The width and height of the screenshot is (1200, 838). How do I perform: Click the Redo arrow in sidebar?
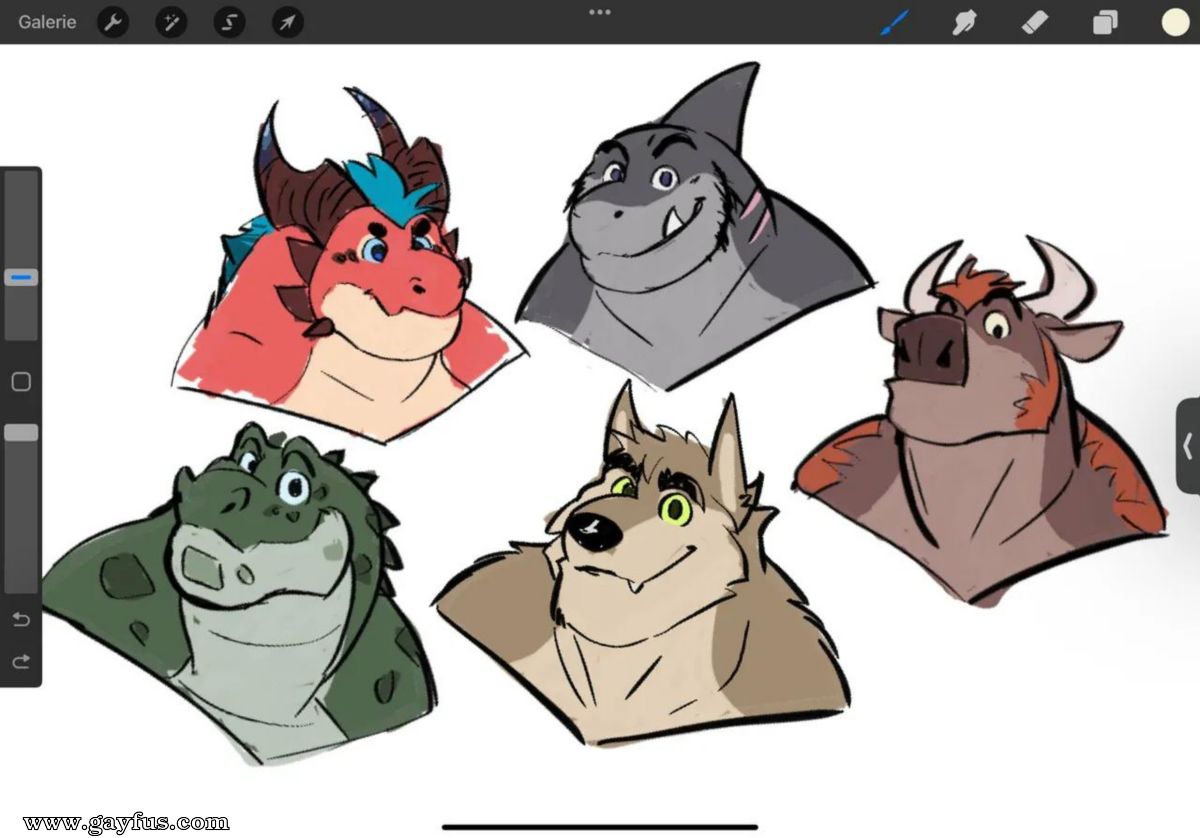21,661
